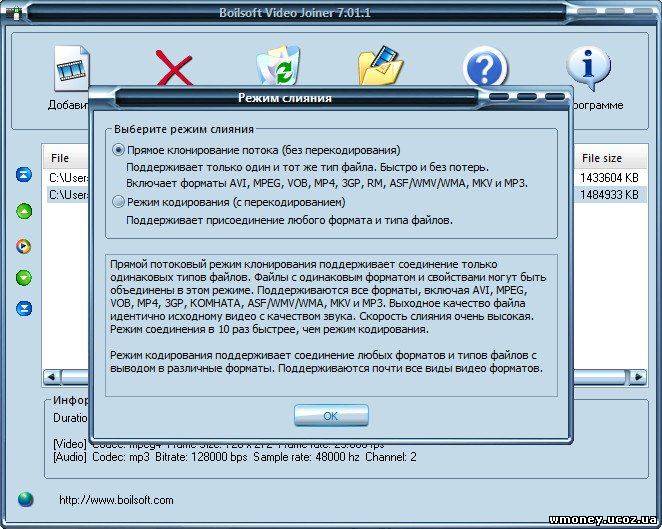Viewport: 662px width, 529px height.
Task: Click the folder merge video icon
Action: 380,65
